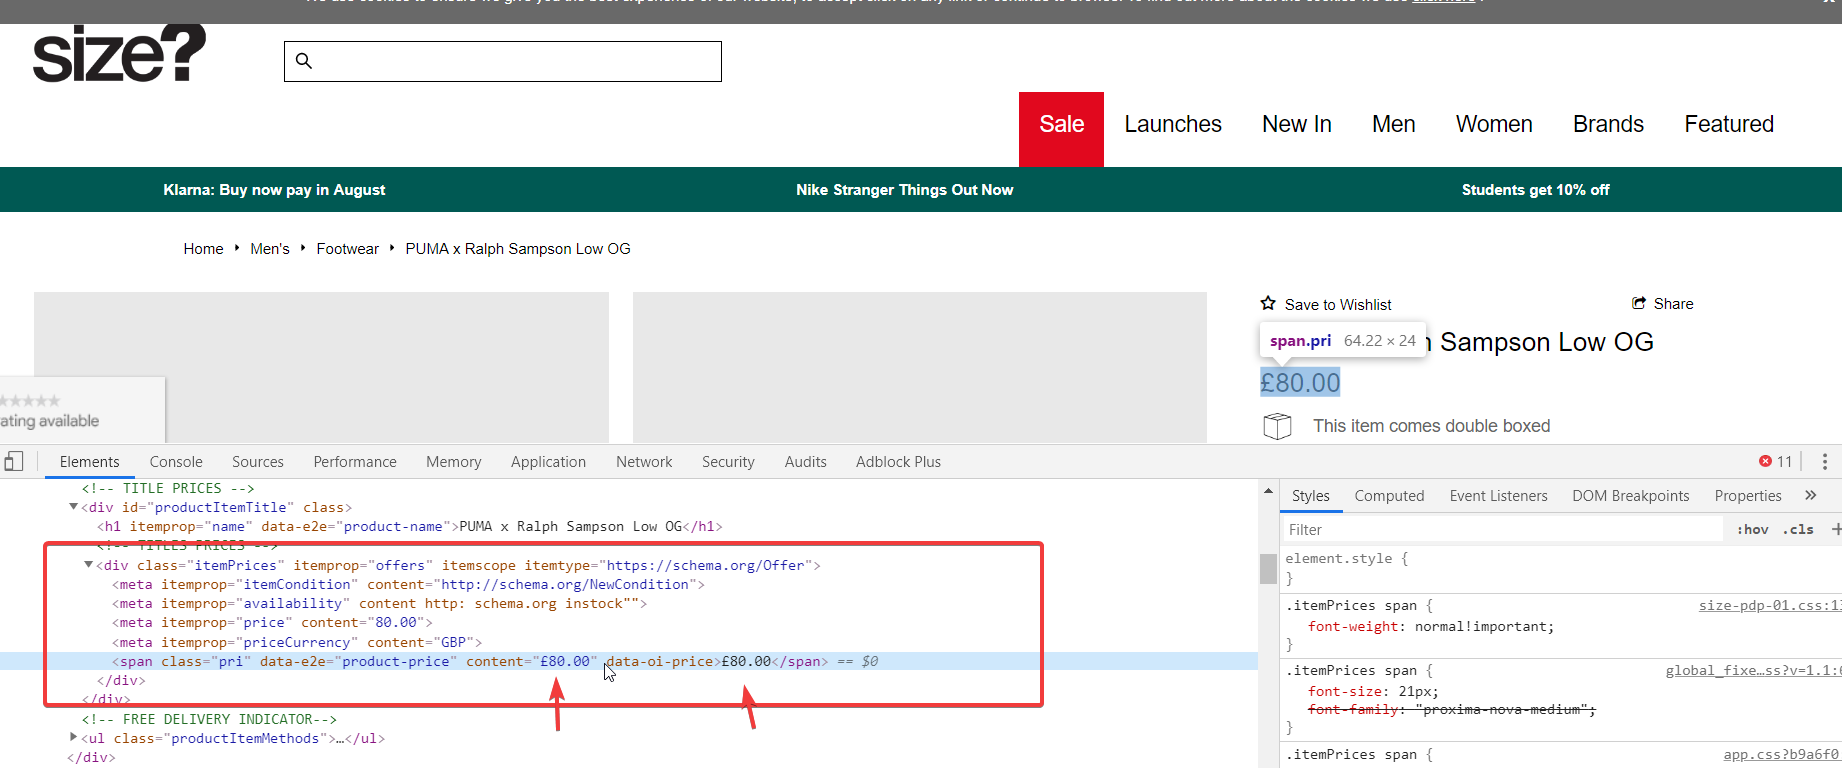This screenshot has height=768, width=1842.
Task: Open the global_fixe...ss?v=1.1 source link
Action: tap(1753, 670)
